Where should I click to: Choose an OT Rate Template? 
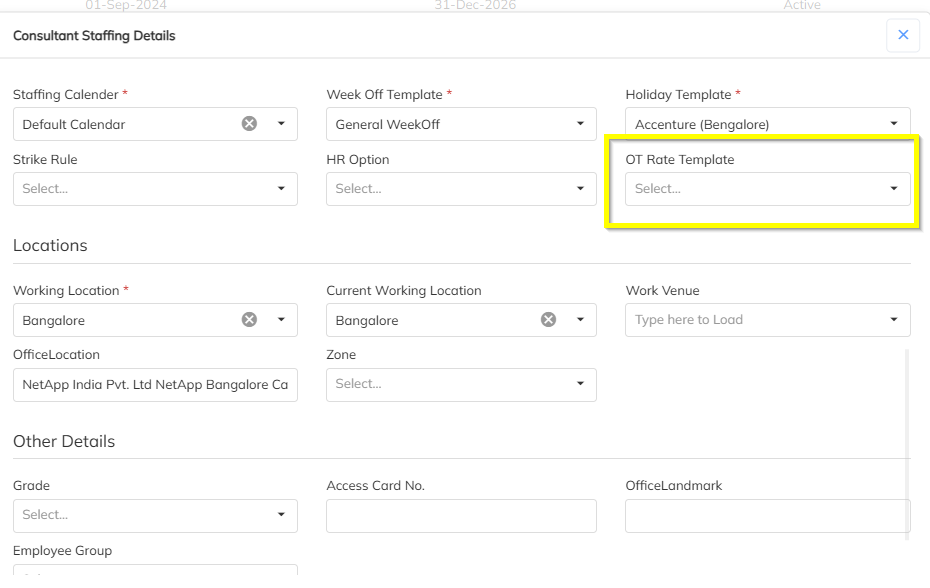767,189
